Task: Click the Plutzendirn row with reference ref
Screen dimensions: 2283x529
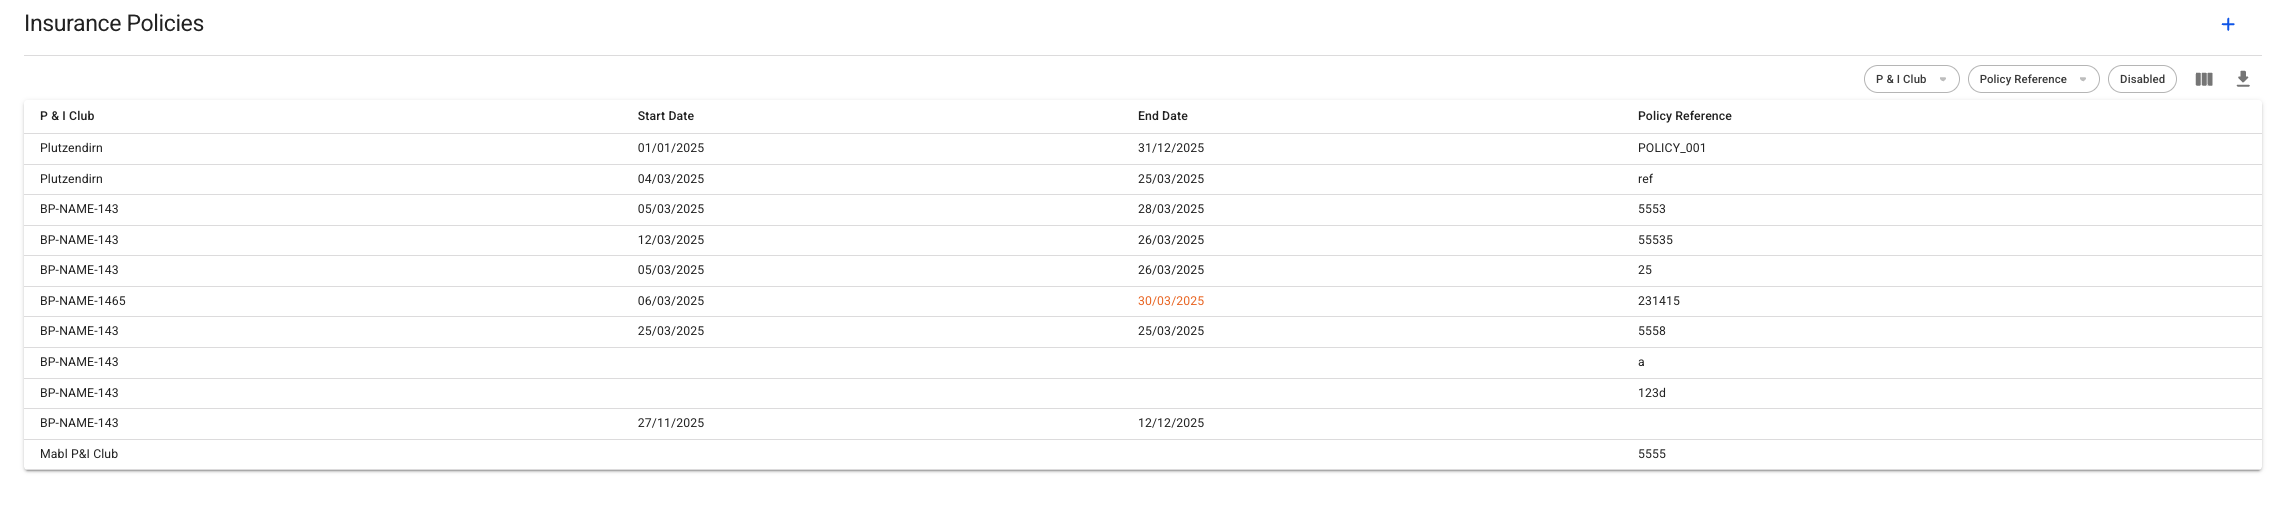Action: point(1645,179)
